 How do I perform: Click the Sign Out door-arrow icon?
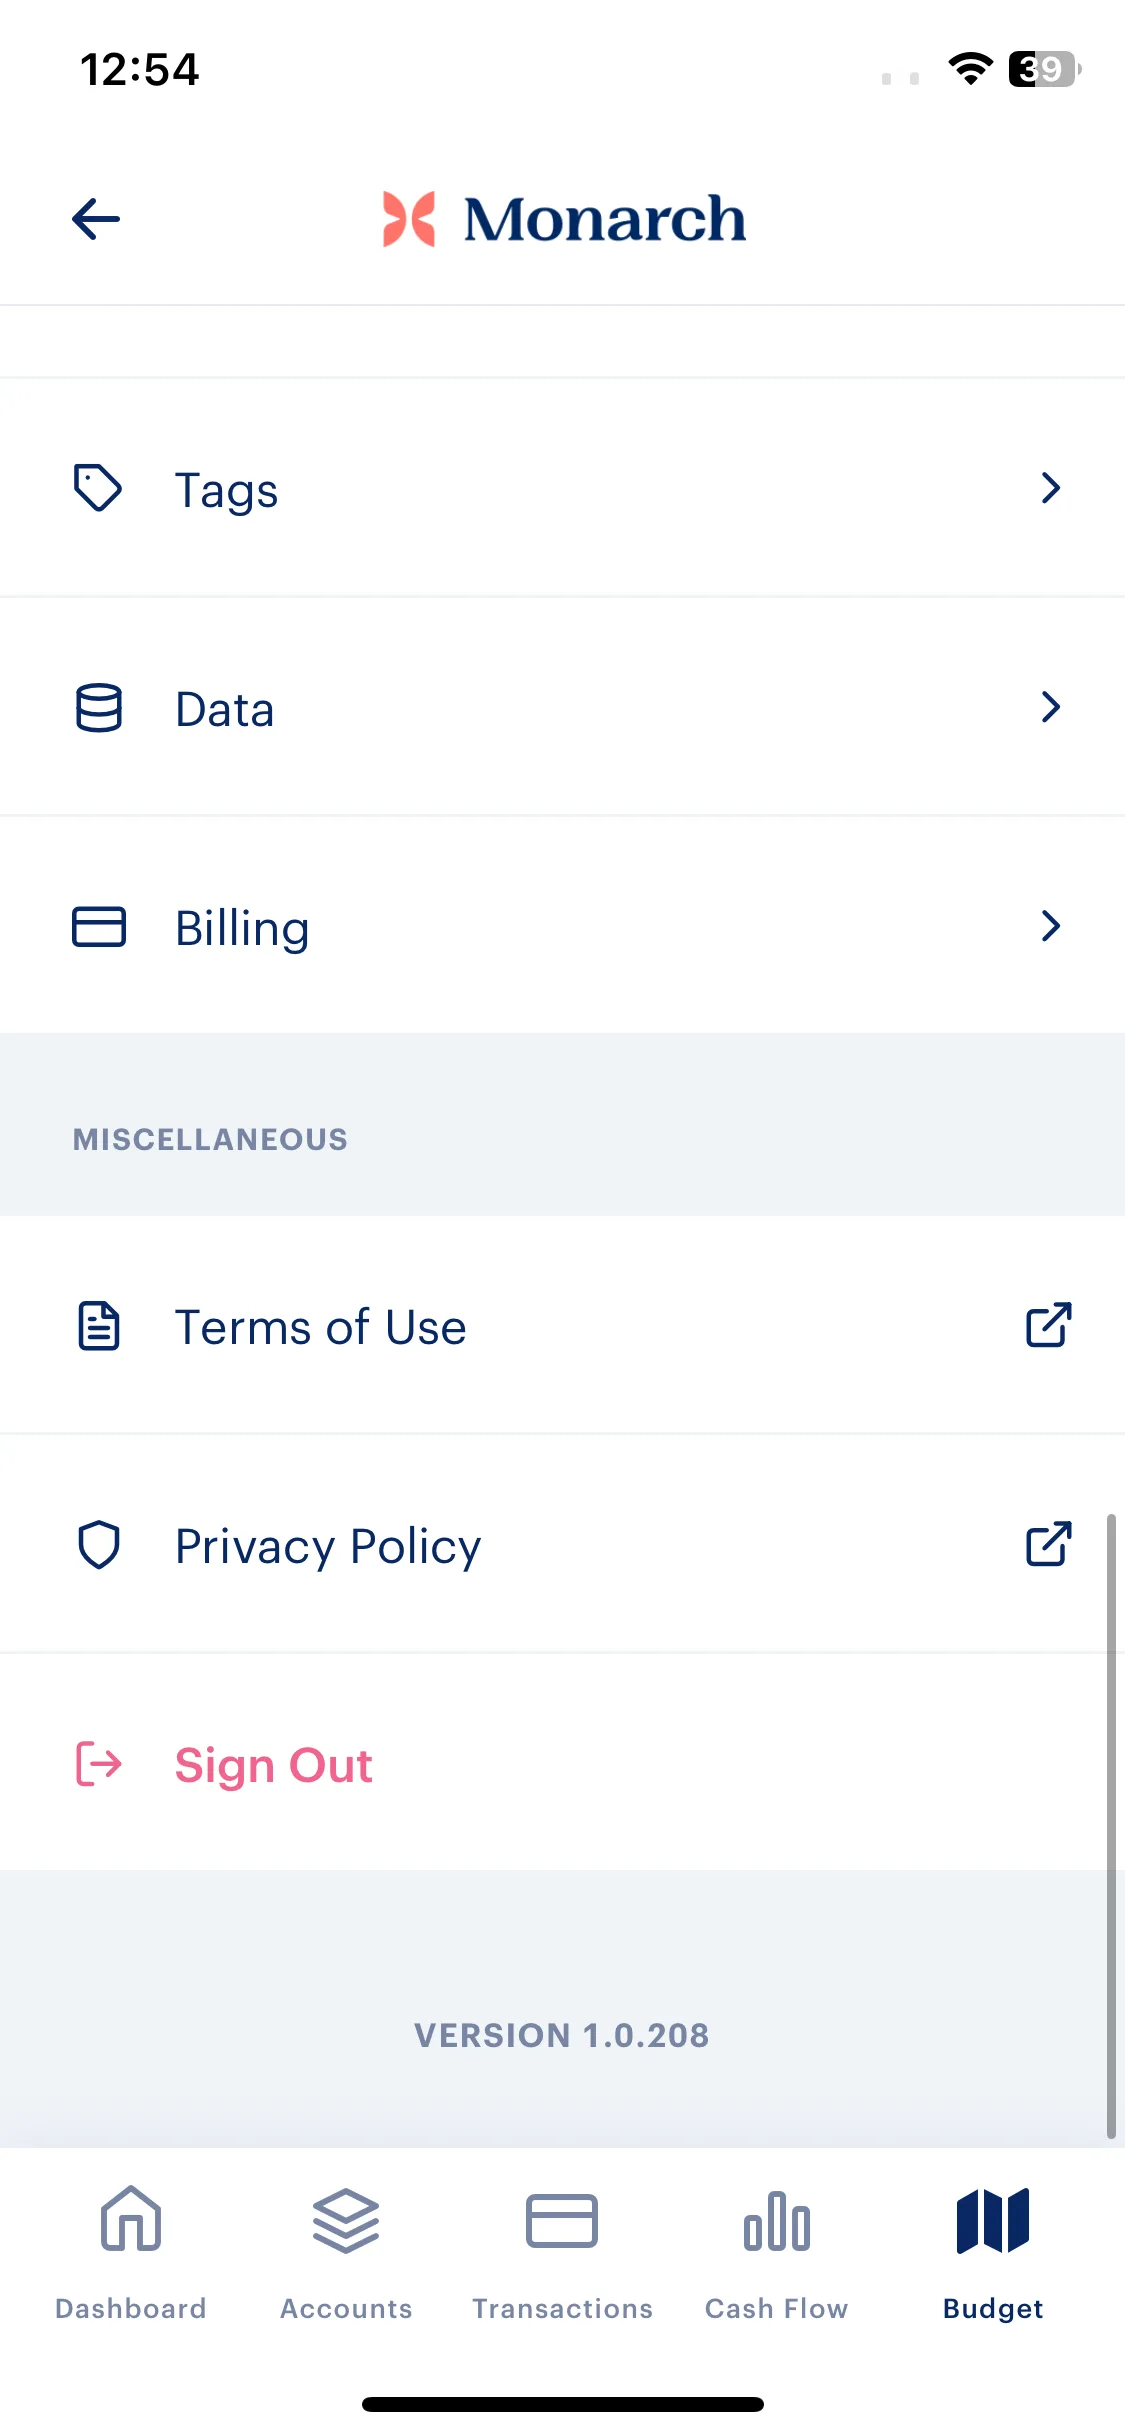tap(99, 1764)
